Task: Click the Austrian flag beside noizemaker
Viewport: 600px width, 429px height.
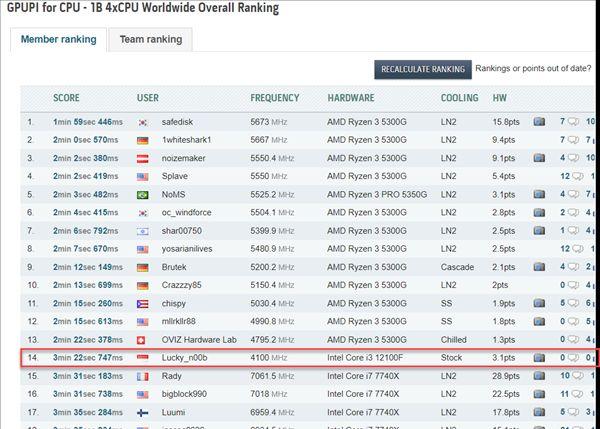Action: (x=142, y=158)
